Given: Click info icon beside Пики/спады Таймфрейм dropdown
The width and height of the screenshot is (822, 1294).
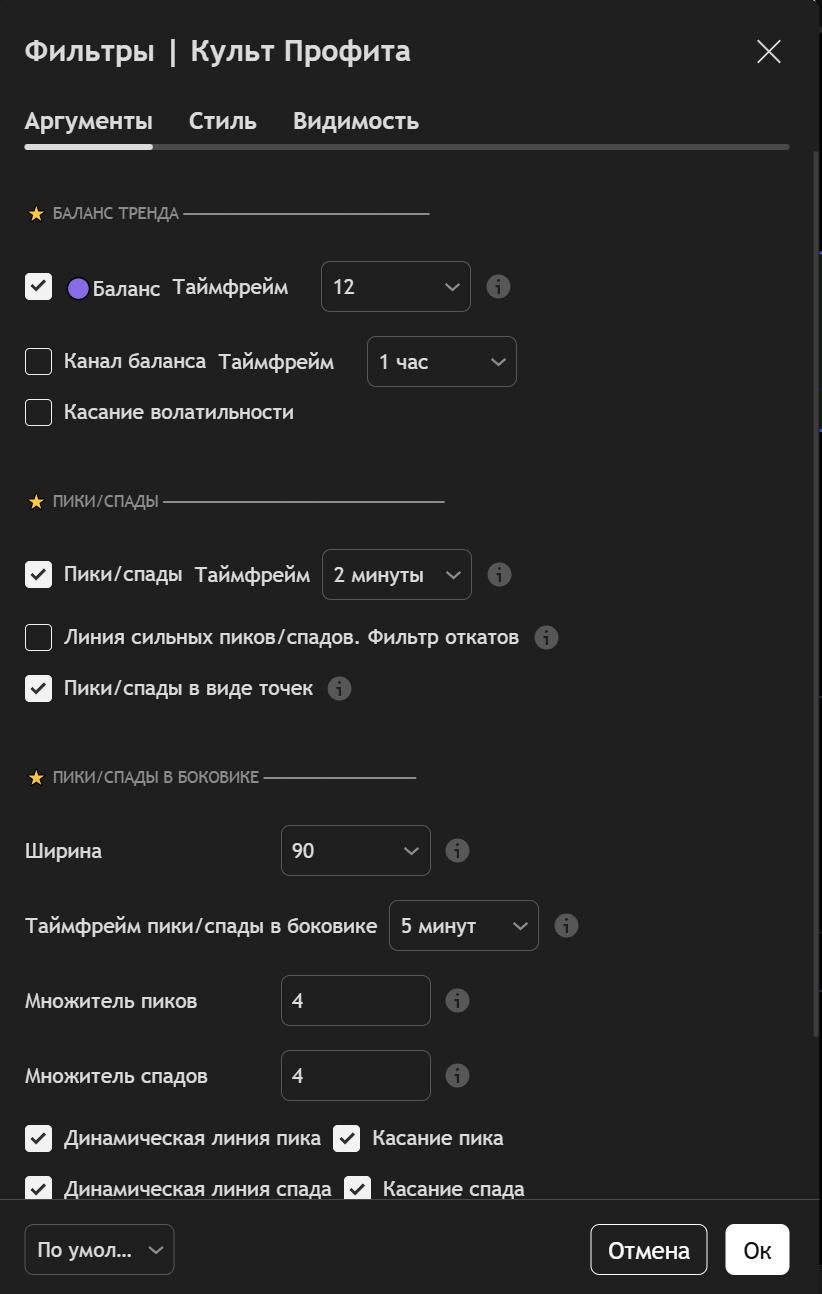Looking at the screenshot, I should click(499, 575).
